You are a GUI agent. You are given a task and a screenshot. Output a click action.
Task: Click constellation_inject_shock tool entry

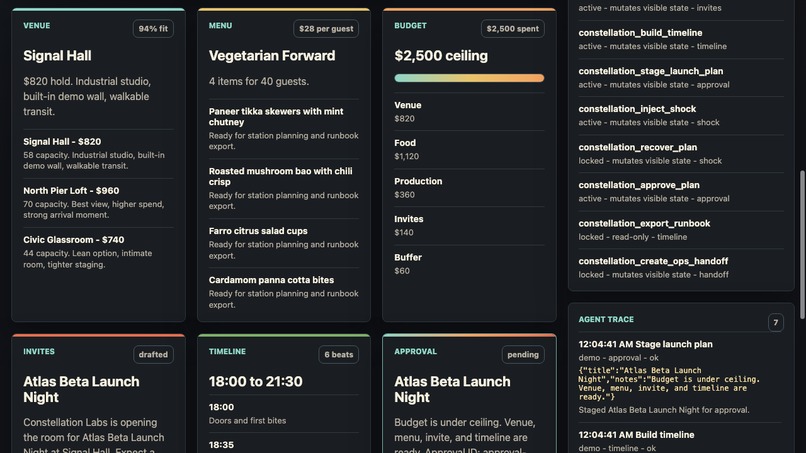point(681,116)
